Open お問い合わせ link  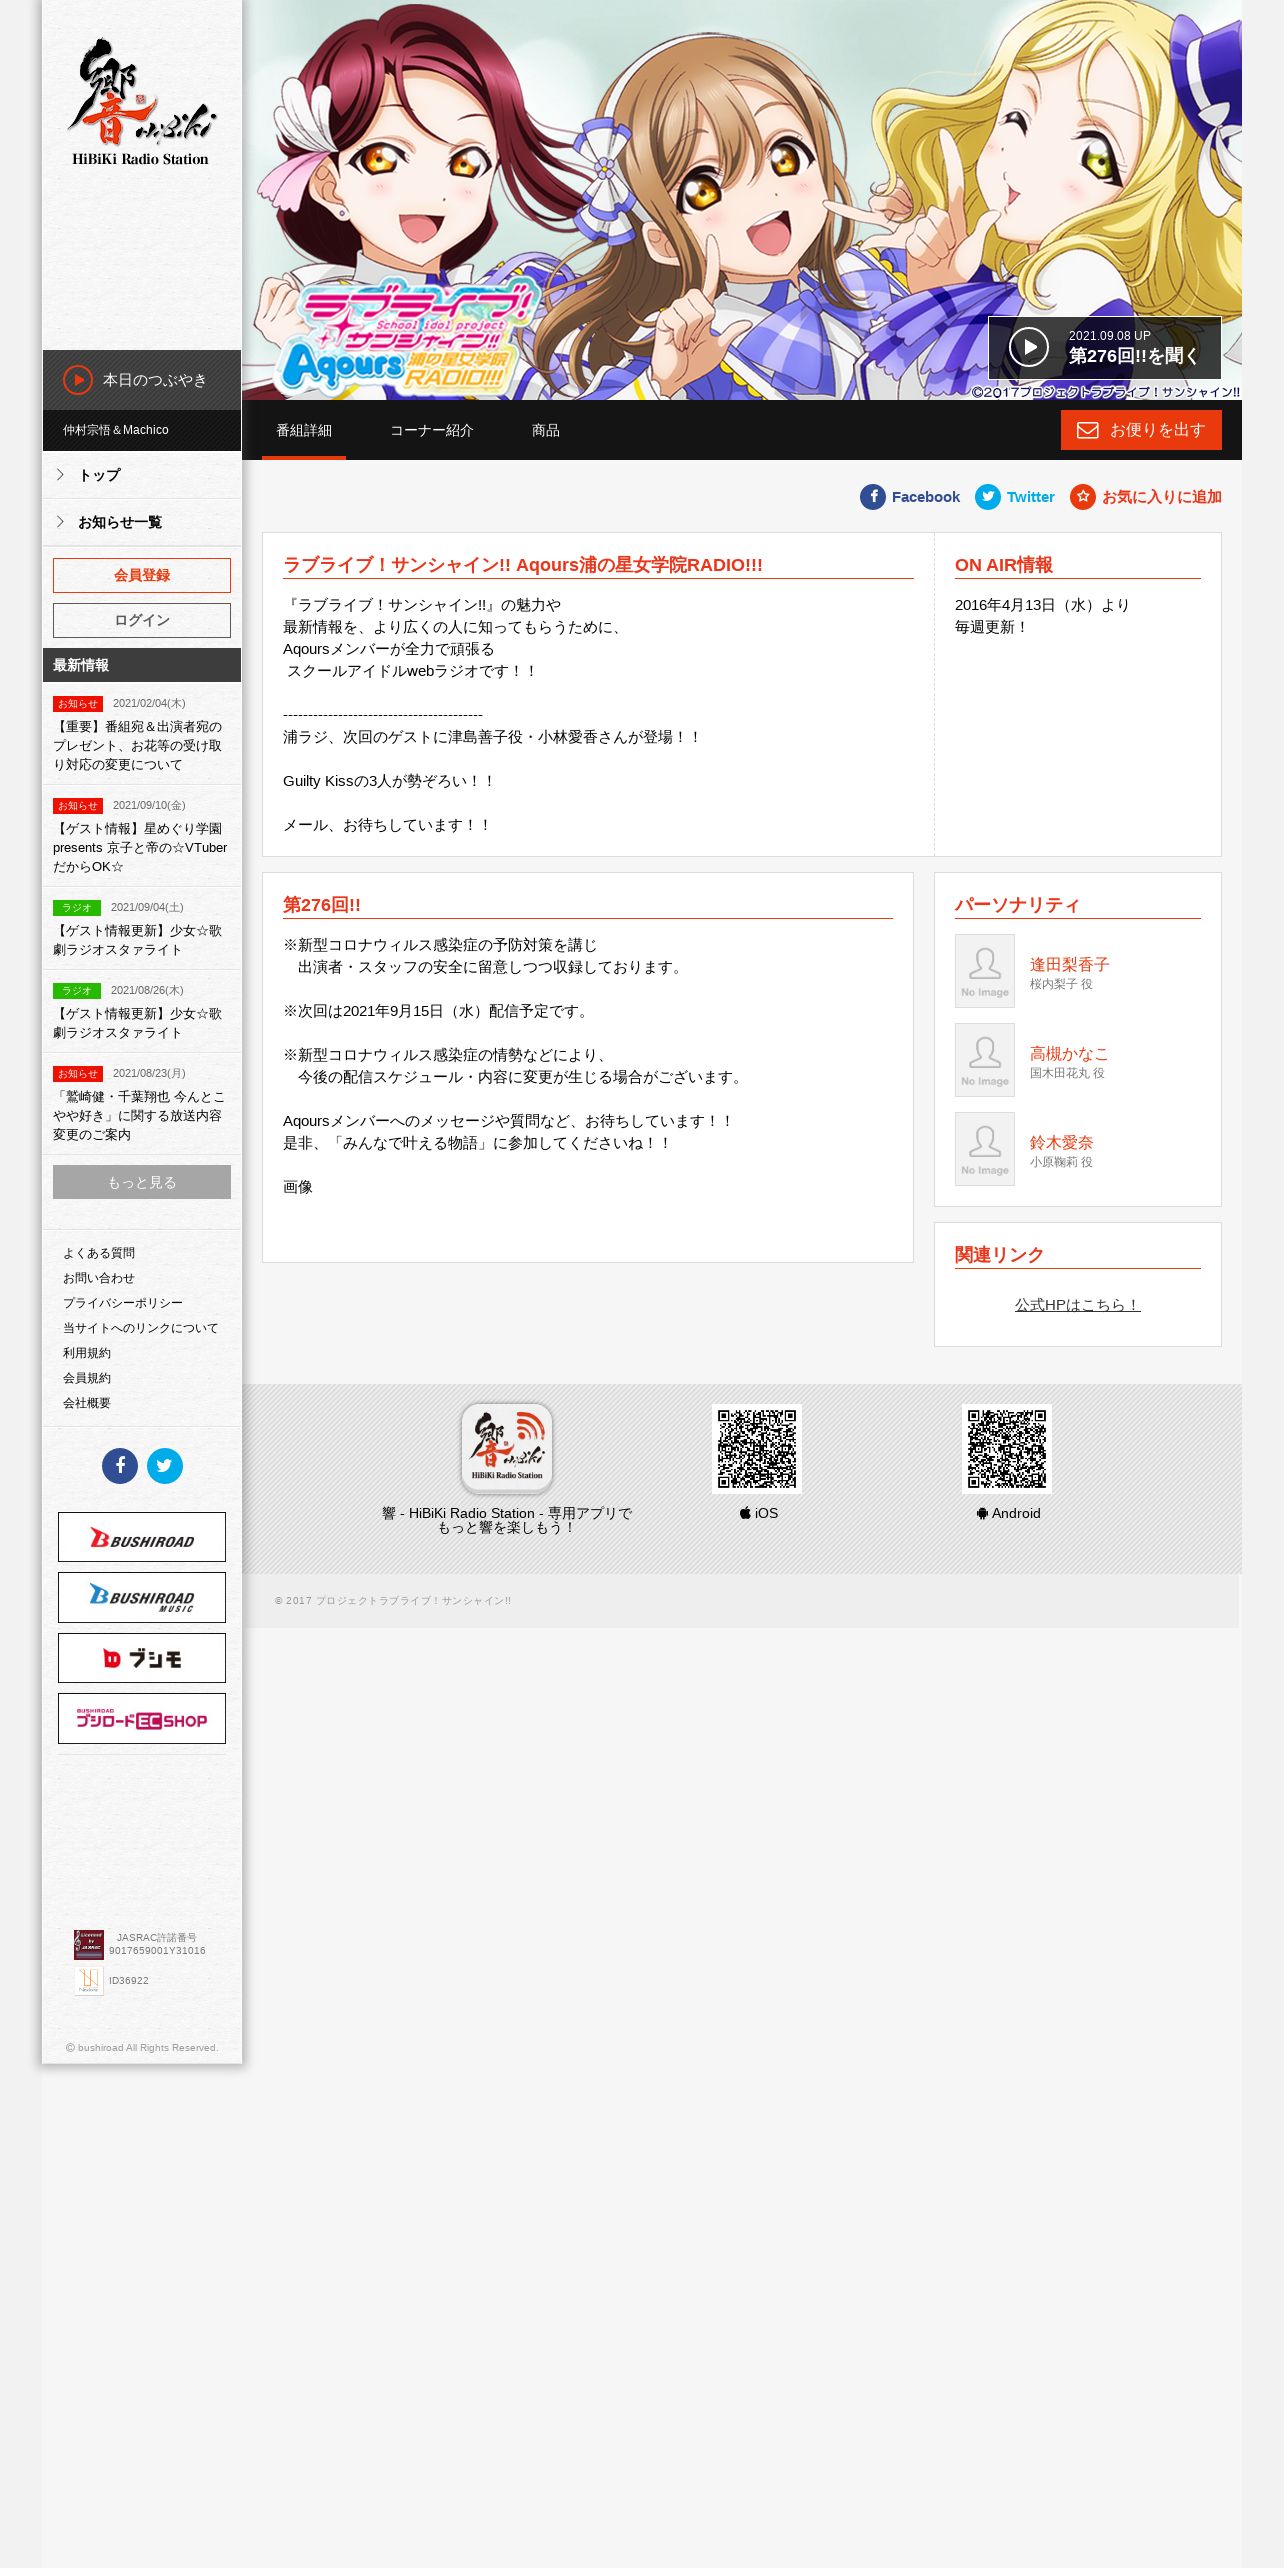[x=99, y=1278]
